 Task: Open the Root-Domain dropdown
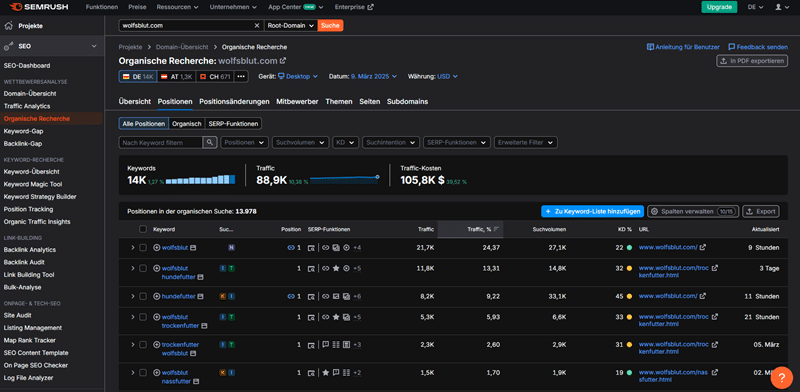291,26
